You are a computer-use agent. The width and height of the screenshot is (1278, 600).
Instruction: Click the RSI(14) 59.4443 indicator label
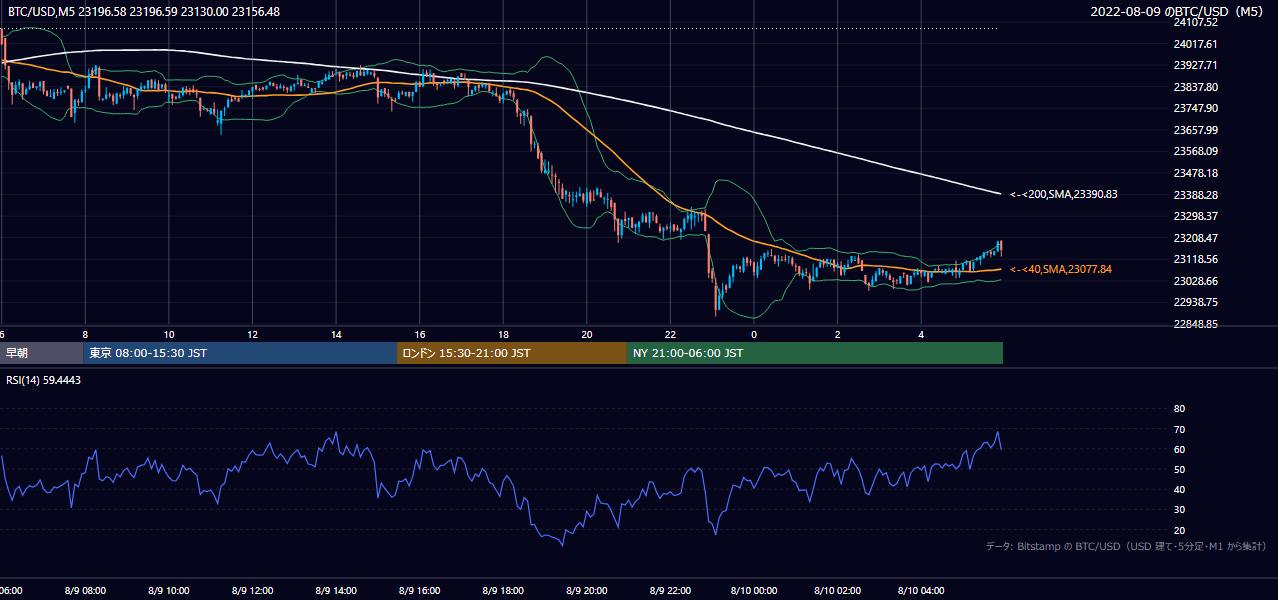[43, 380]
